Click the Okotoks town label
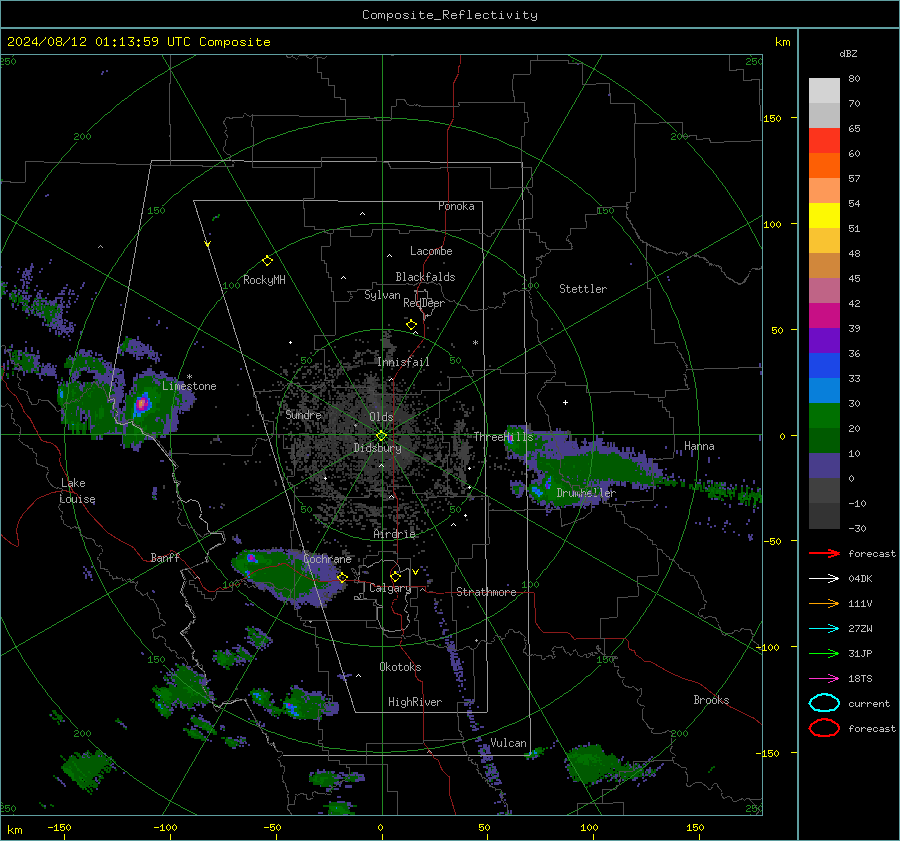 tap(400, 667)
